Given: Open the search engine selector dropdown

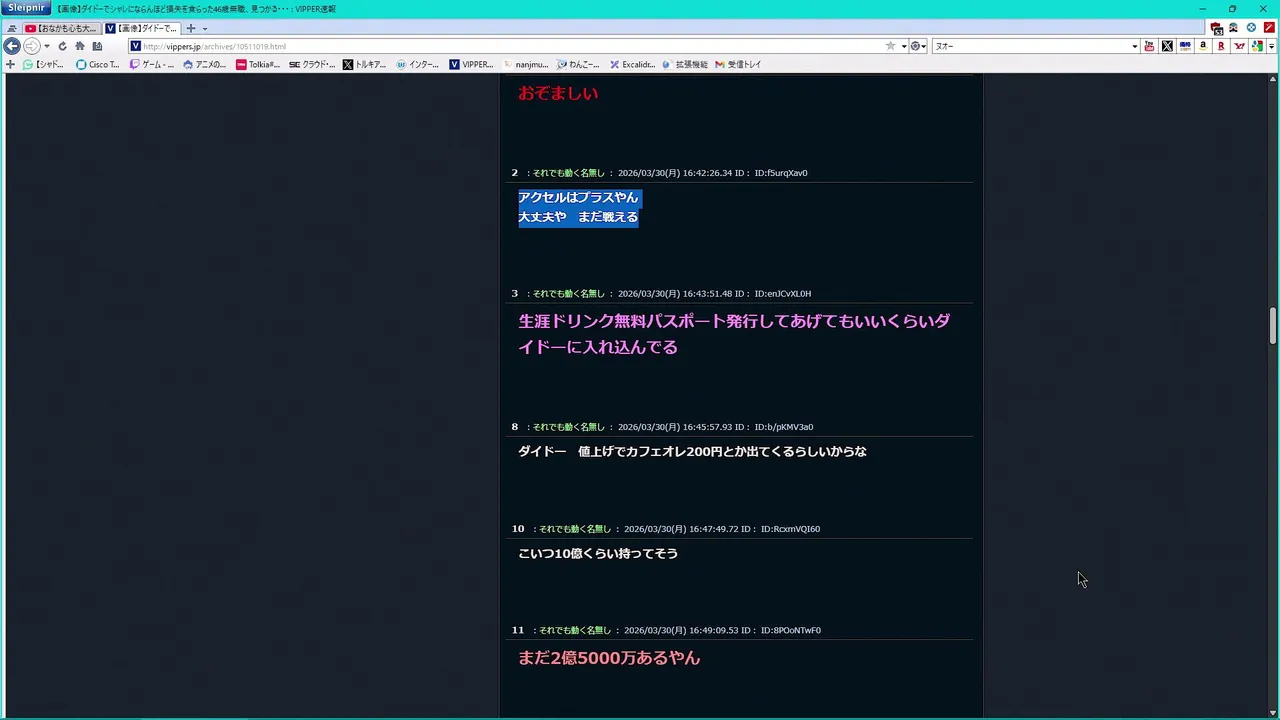Looking at the screenshot, I should [x=917, y=46].
